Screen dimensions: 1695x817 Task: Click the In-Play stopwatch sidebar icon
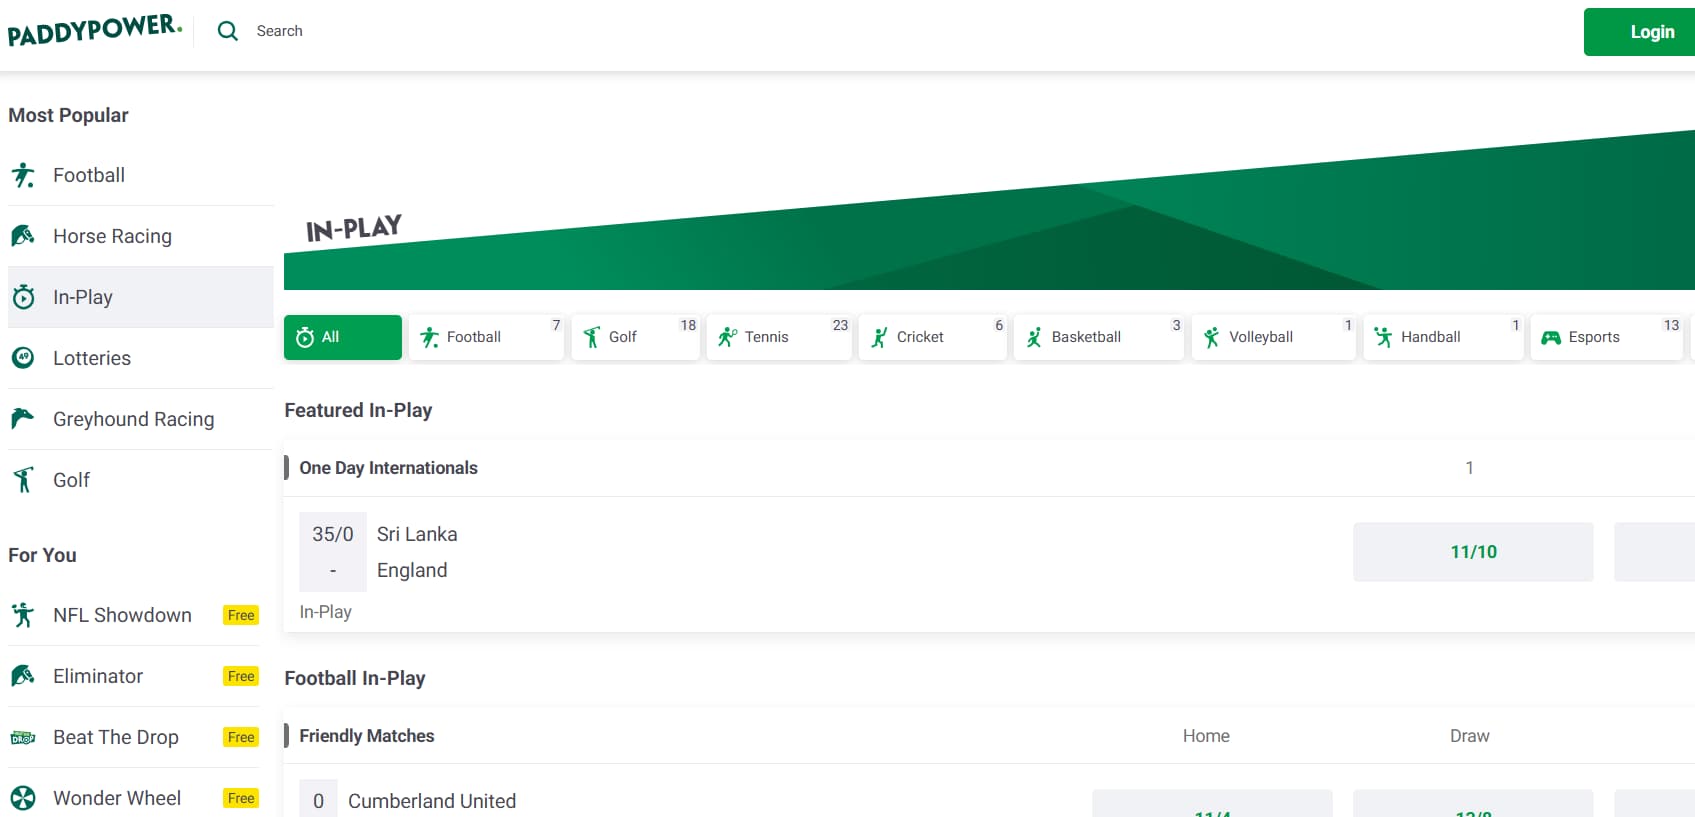pos(23,297)
